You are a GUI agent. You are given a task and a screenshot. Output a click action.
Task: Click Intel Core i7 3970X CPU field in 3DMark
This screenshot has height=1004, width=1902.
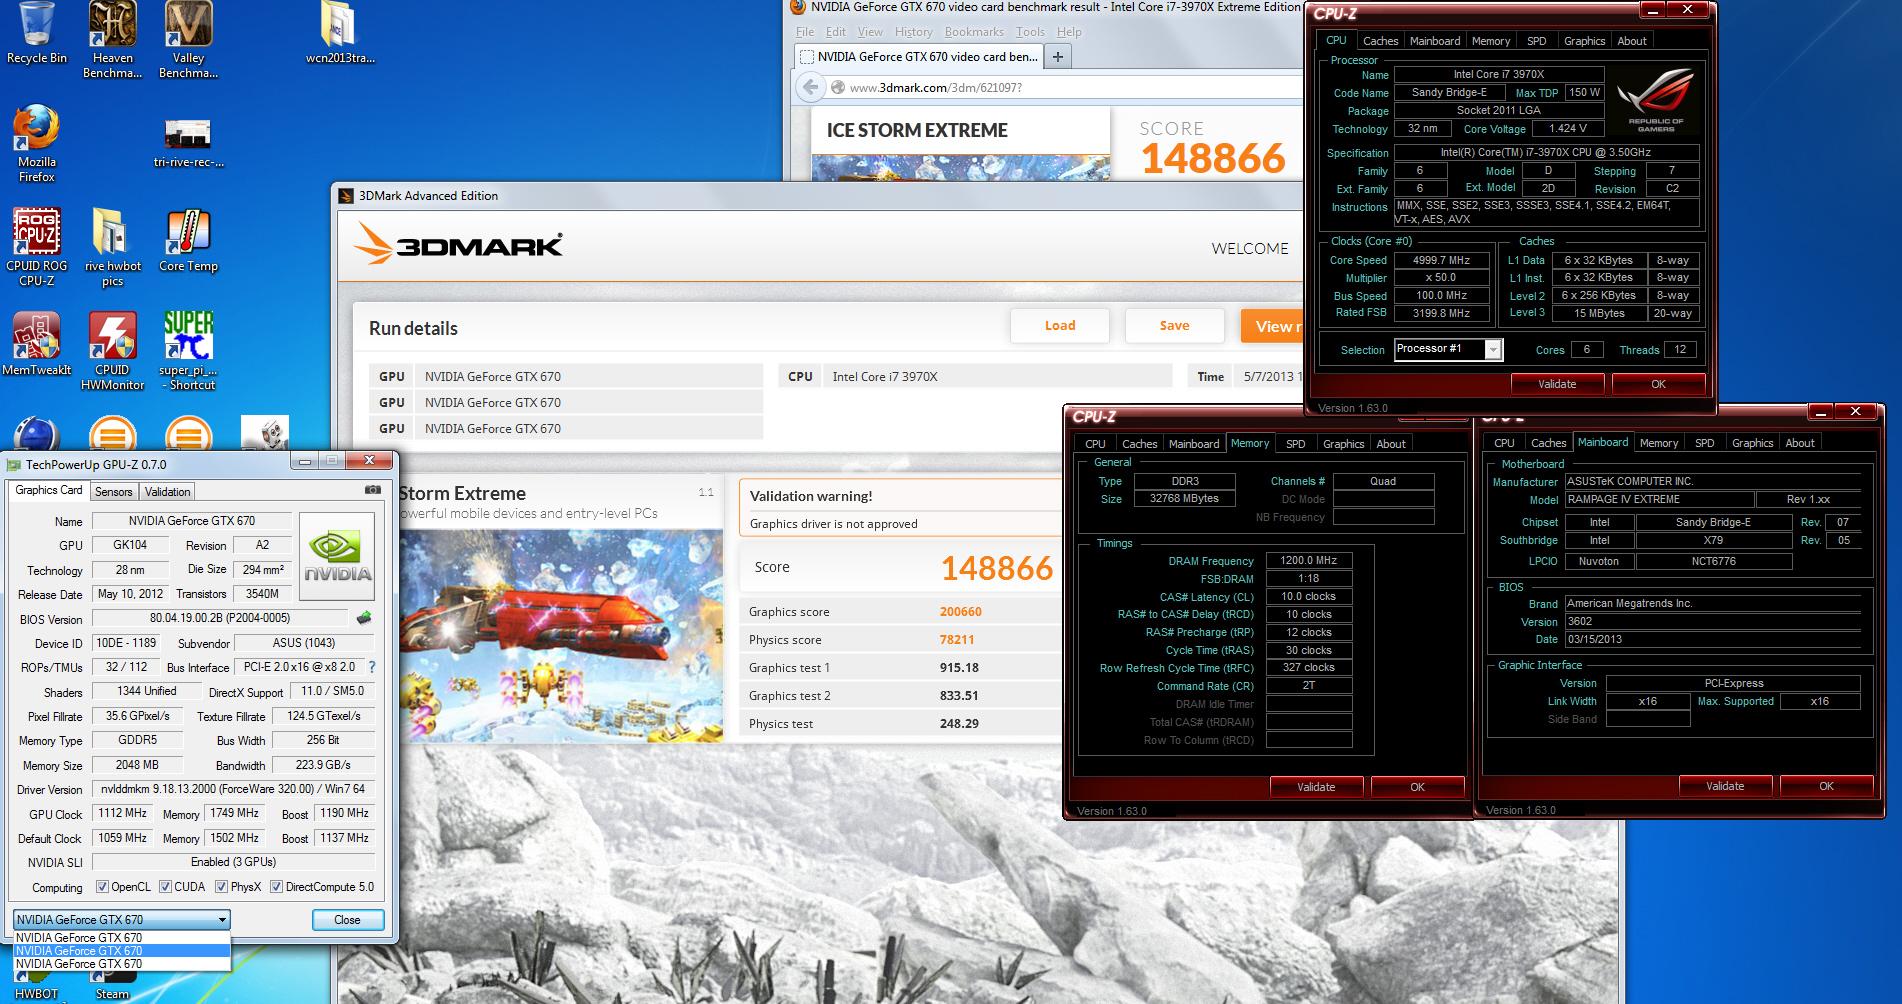(997, 377)
